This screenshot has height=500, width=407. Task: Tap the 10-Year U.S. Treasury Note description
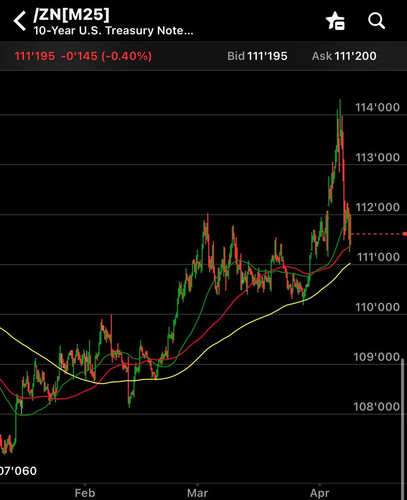click(x=113, y=31)
